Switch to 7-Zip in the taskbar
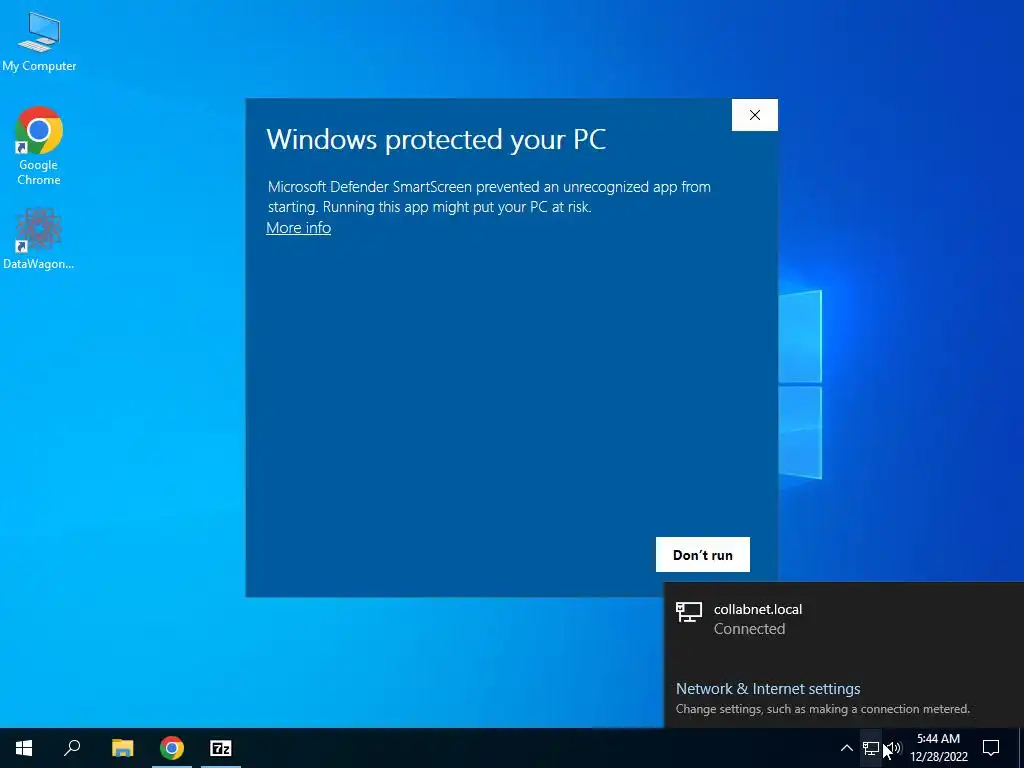Screen dimensions: 1024x768 tap(221, 748)
